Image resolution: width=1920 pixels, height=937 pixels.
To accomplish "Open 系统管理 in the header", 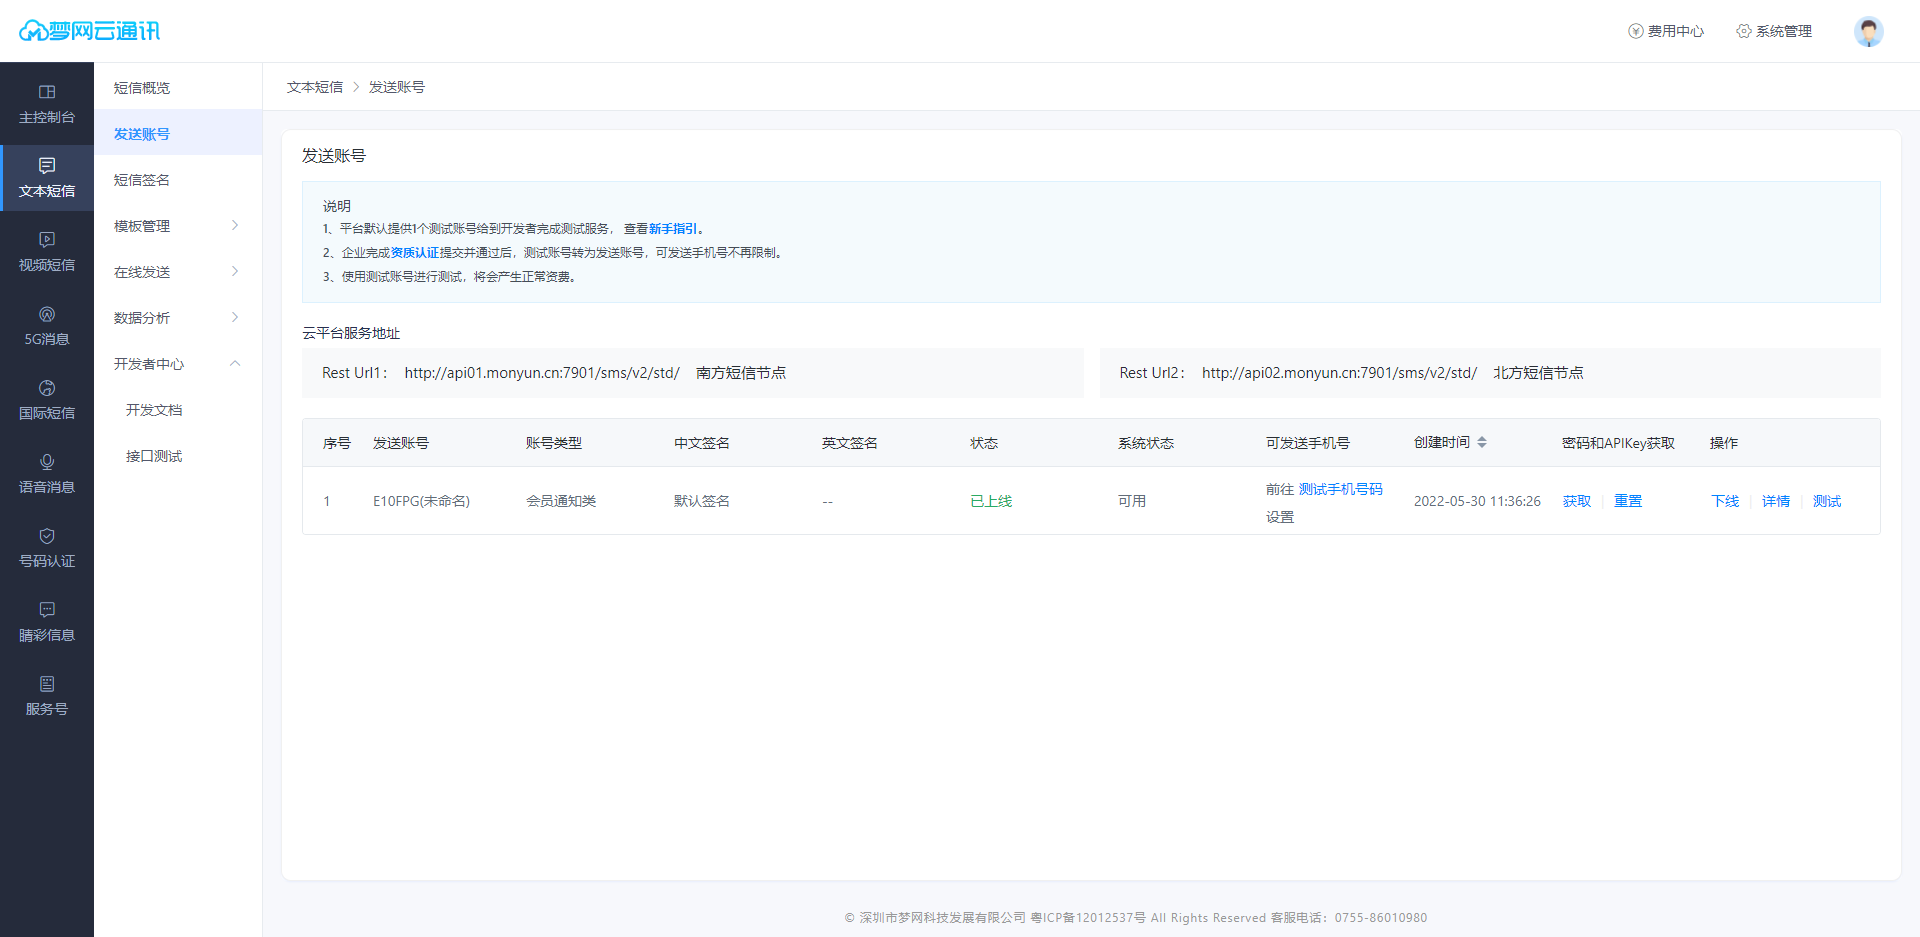I will (x=1774, y=31).
